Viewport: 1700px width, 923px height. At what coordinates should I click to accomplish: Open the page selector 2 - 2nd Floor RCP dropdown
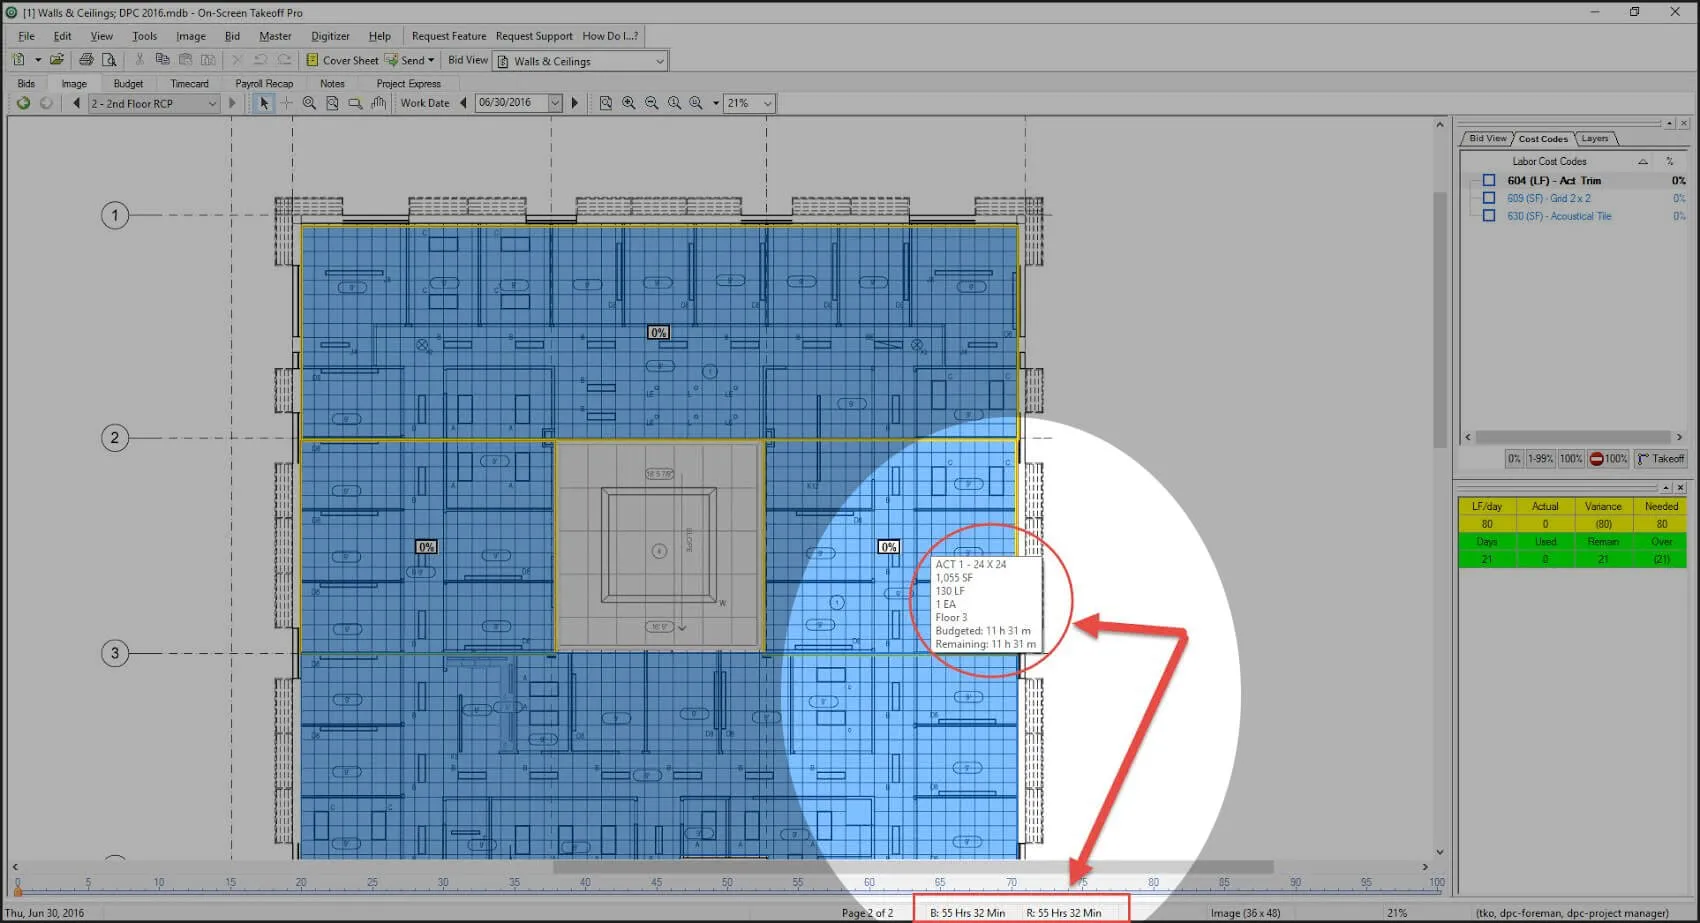click(212, 103)
